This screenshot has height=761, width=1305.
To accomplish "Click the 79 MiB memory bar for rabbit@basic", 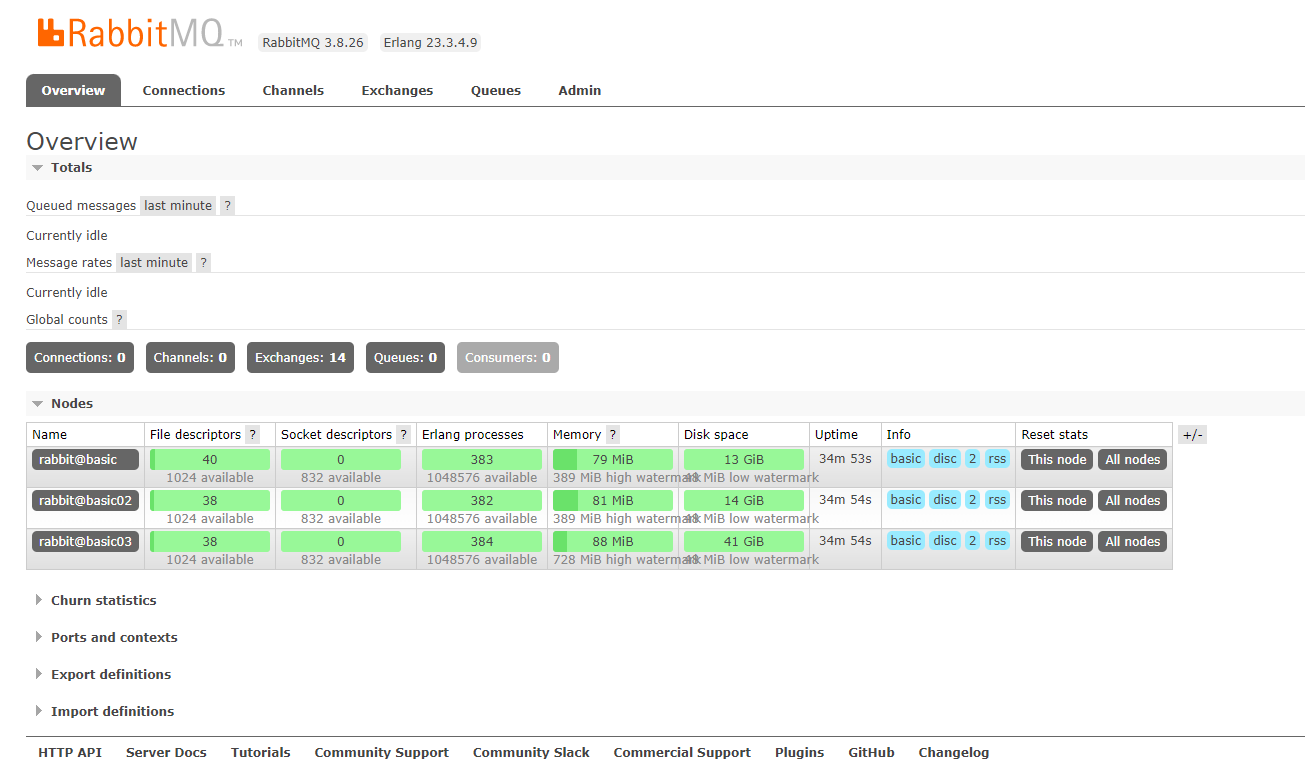I will point(613,459).
